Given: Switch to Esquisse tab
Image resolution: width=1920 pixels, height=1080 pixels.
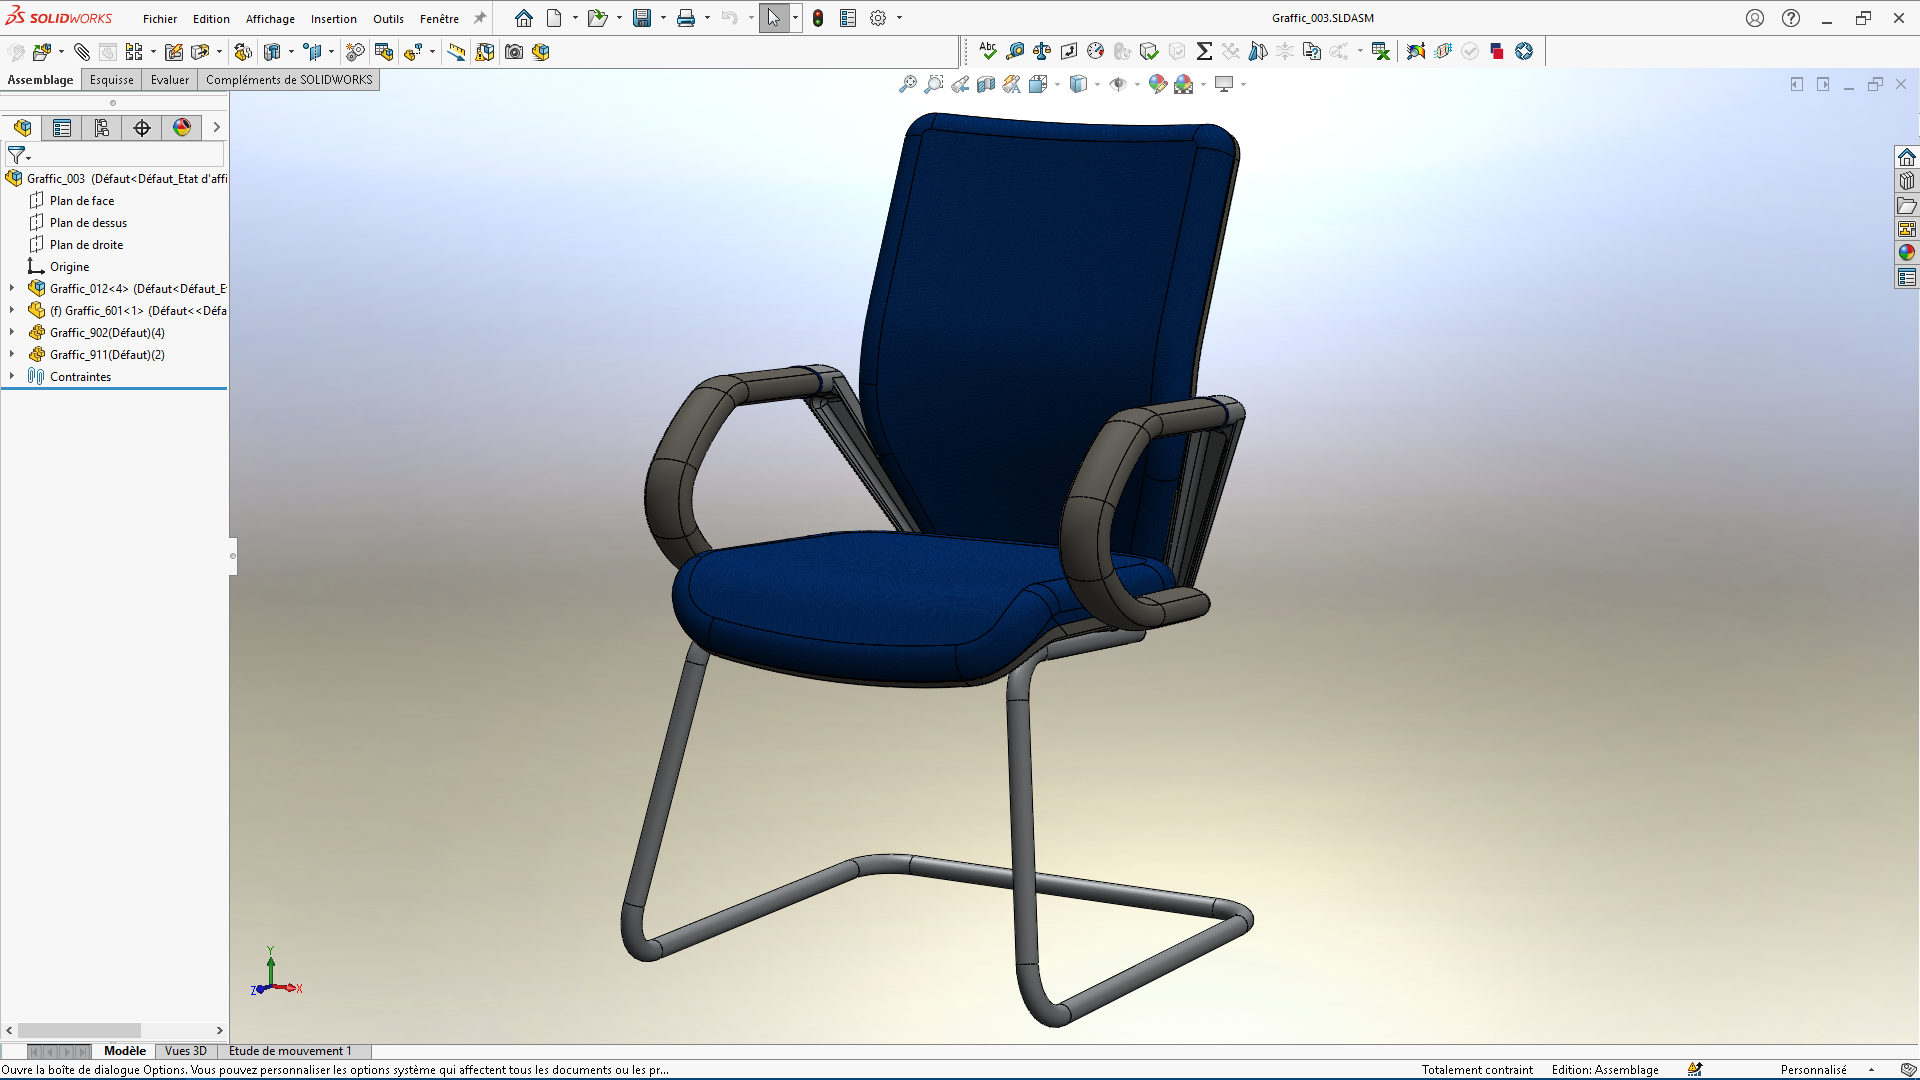Looking at the screenshot, I should pos(111,80).
